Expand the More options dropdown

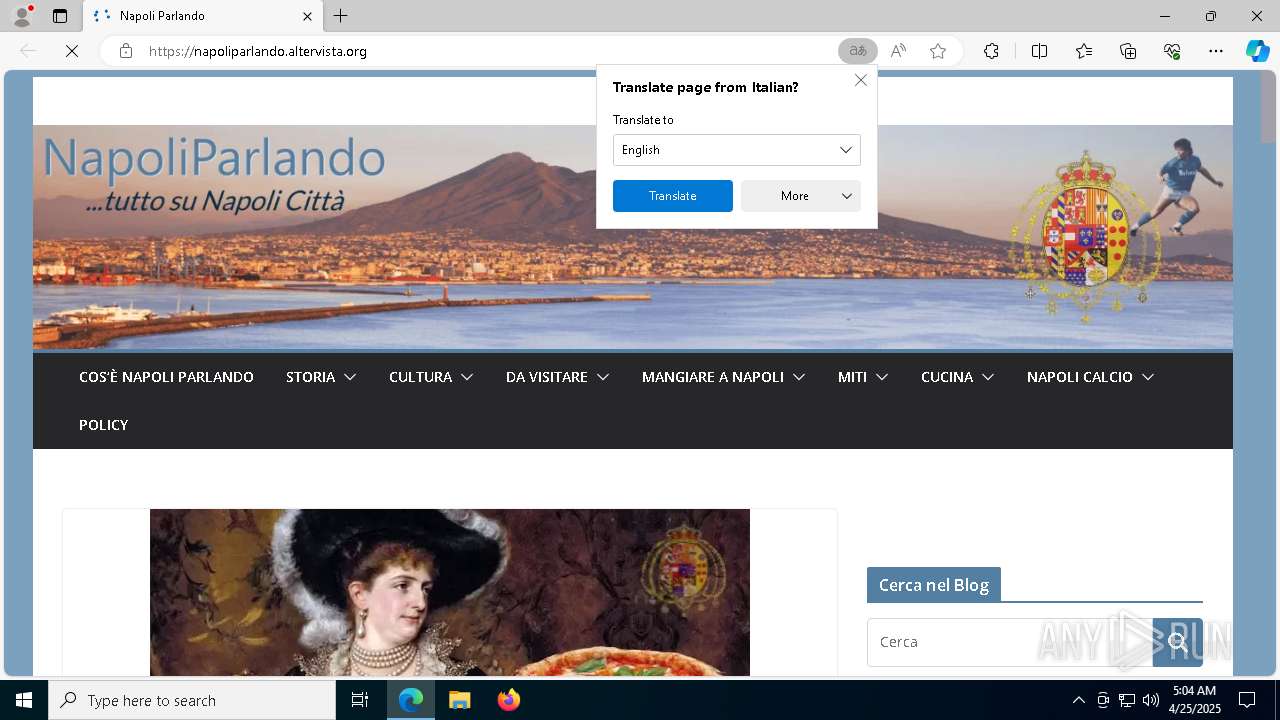pos(801,196)
